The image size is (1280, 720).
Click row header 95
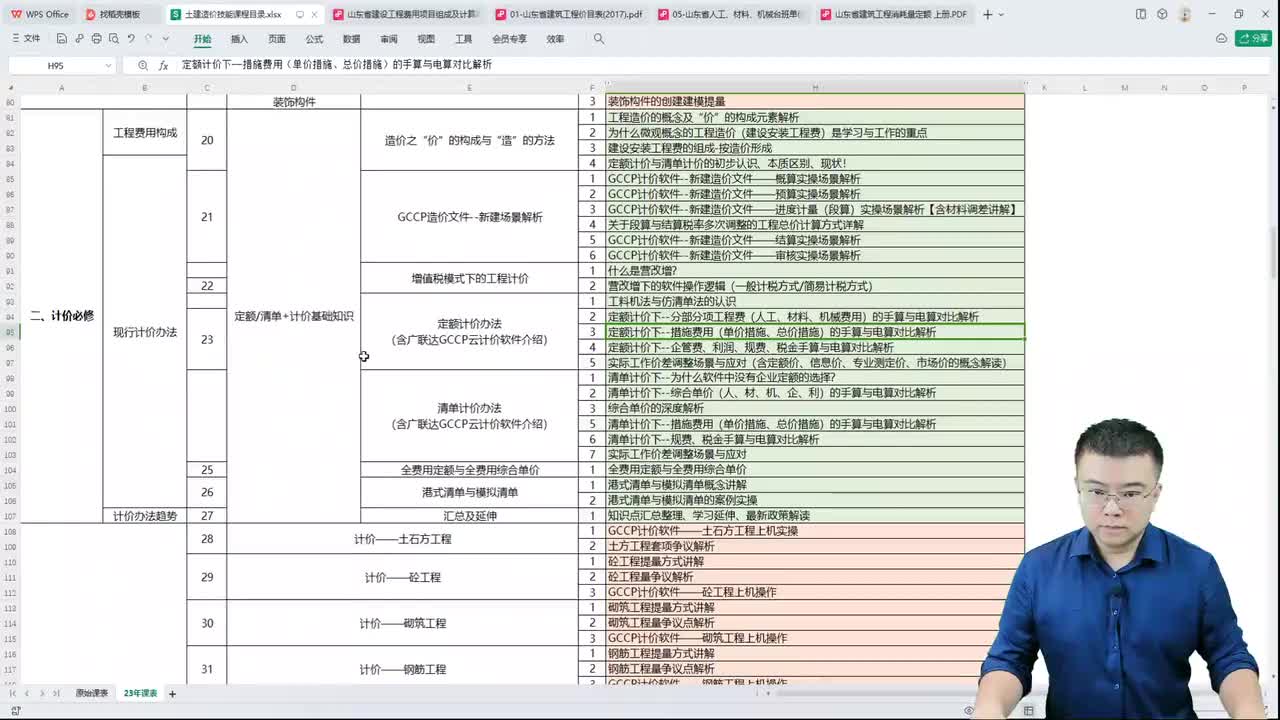(10, 332)
